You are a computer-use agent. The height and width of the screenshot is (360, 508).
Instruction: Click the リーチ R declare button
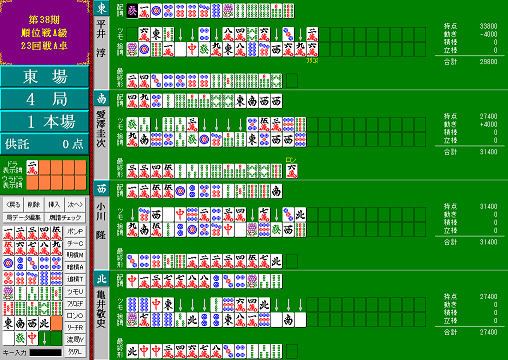75,327
